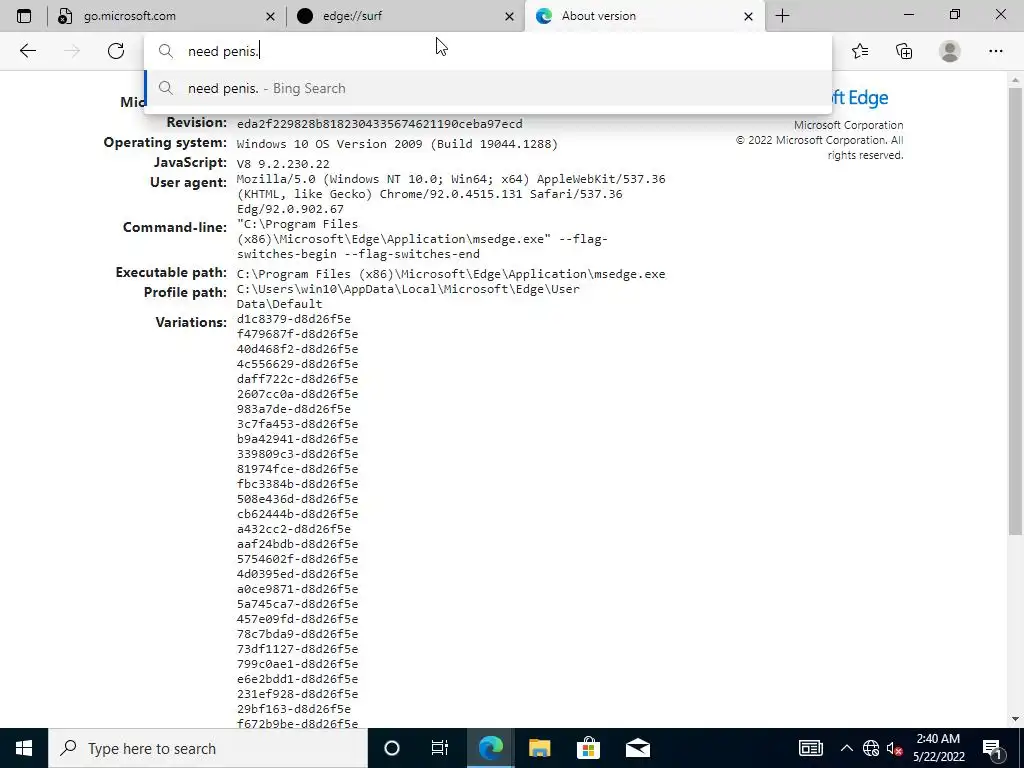Restore down the Edge window
This screenshot has height=768, width=1024.
[955, 14]
